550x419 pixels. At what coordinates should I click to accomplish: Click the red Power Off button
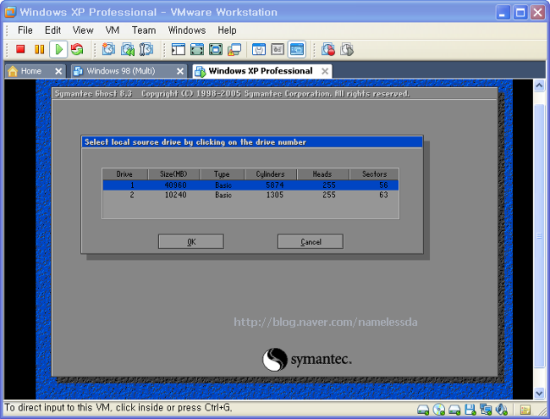tap(20, 49)
